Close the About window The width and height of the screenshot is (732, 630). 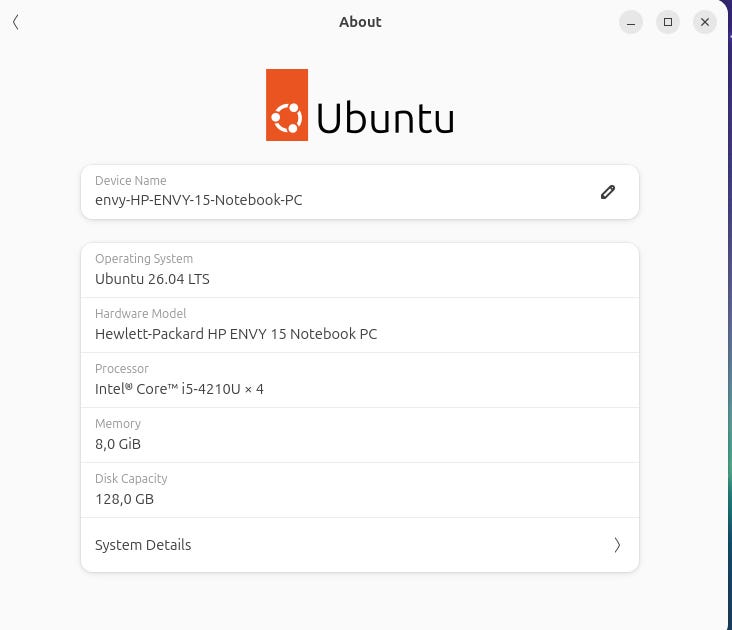(705, 22)
